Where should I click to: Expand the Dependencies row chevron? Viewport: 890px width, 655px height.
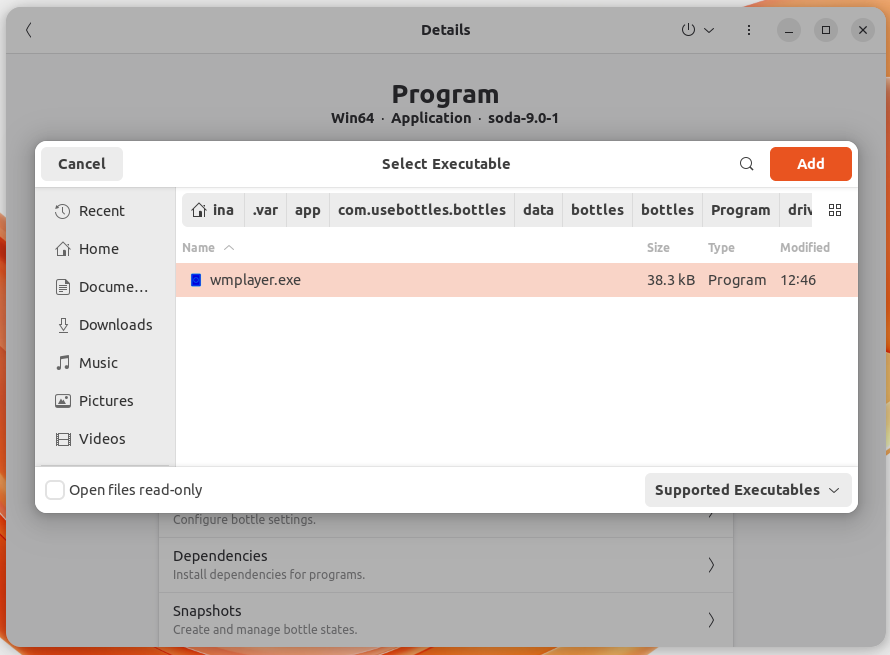click(711, 565)
